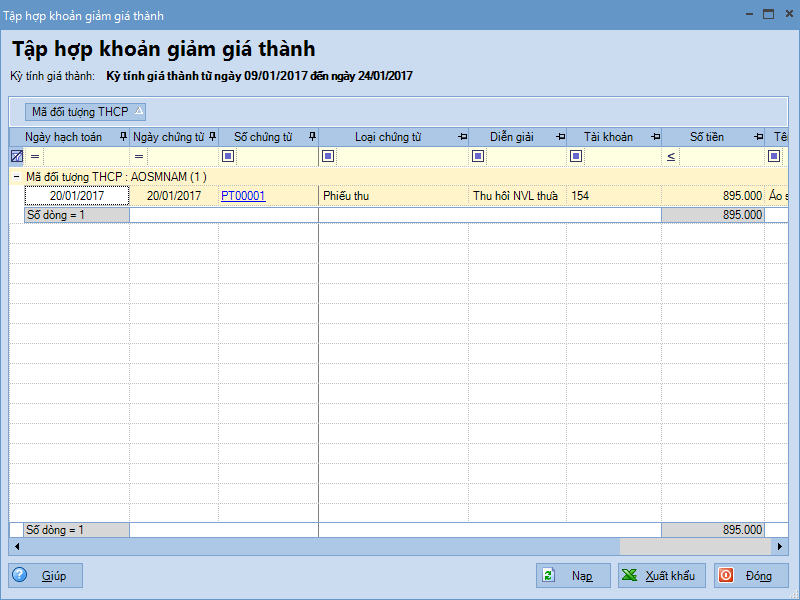
Task: Click the Nạp reload button
Action: point(574,576)
